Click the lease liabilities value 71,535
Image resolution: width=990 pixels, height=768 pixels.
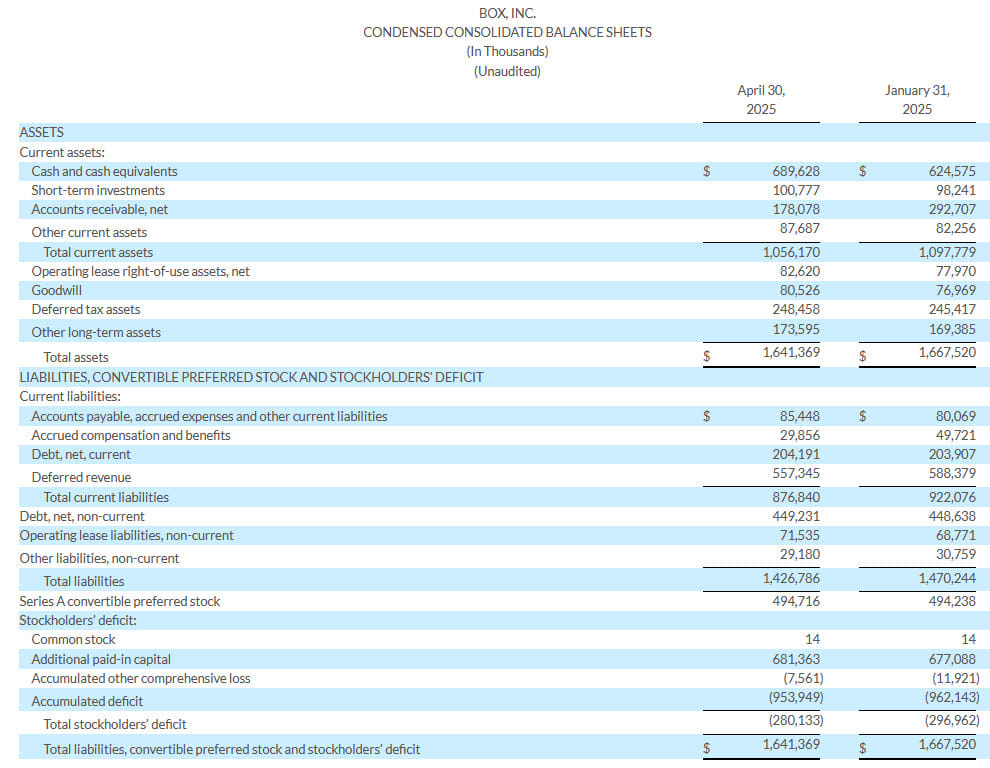[799, 535]
